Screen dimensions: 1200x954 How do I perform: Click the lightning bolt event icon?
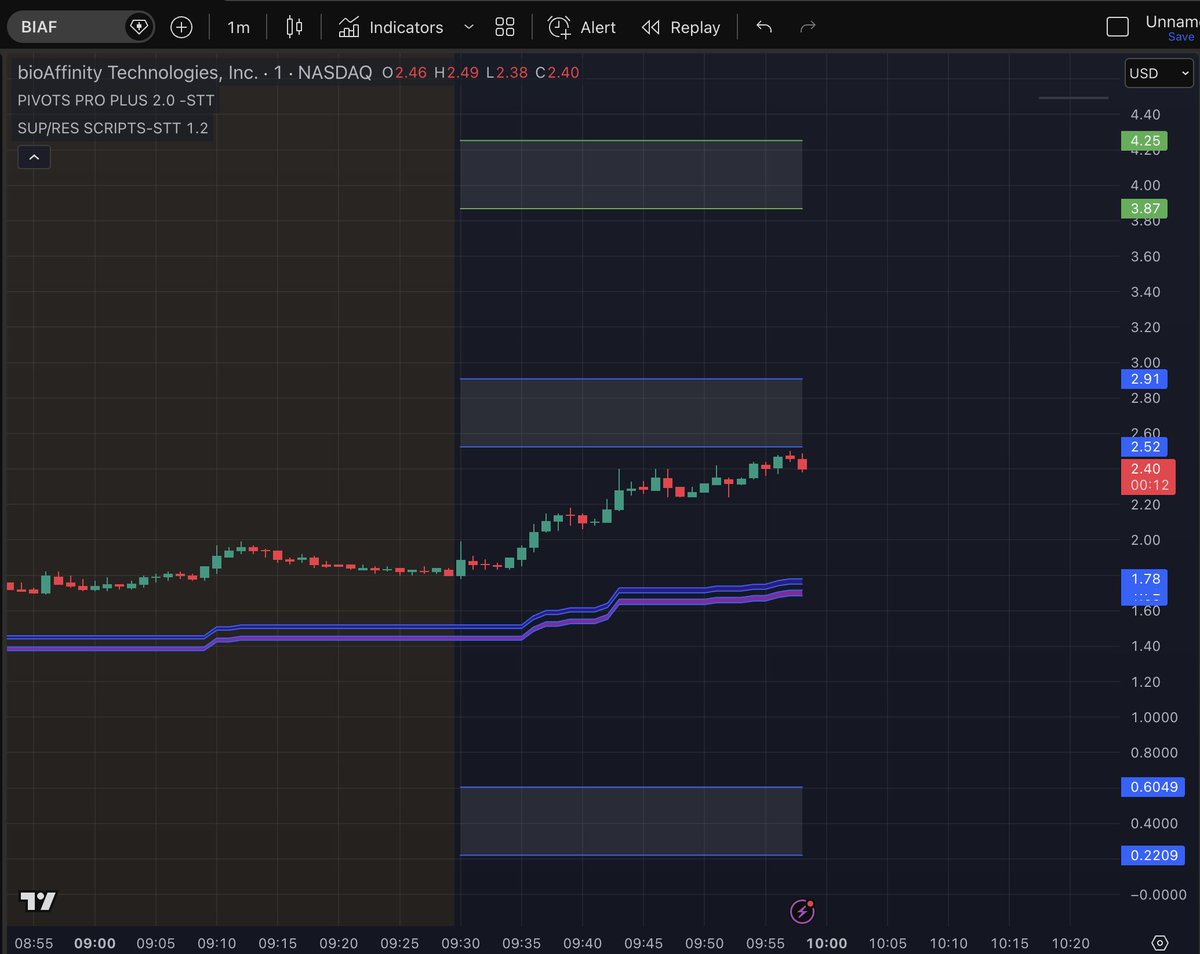click(802, 911)
